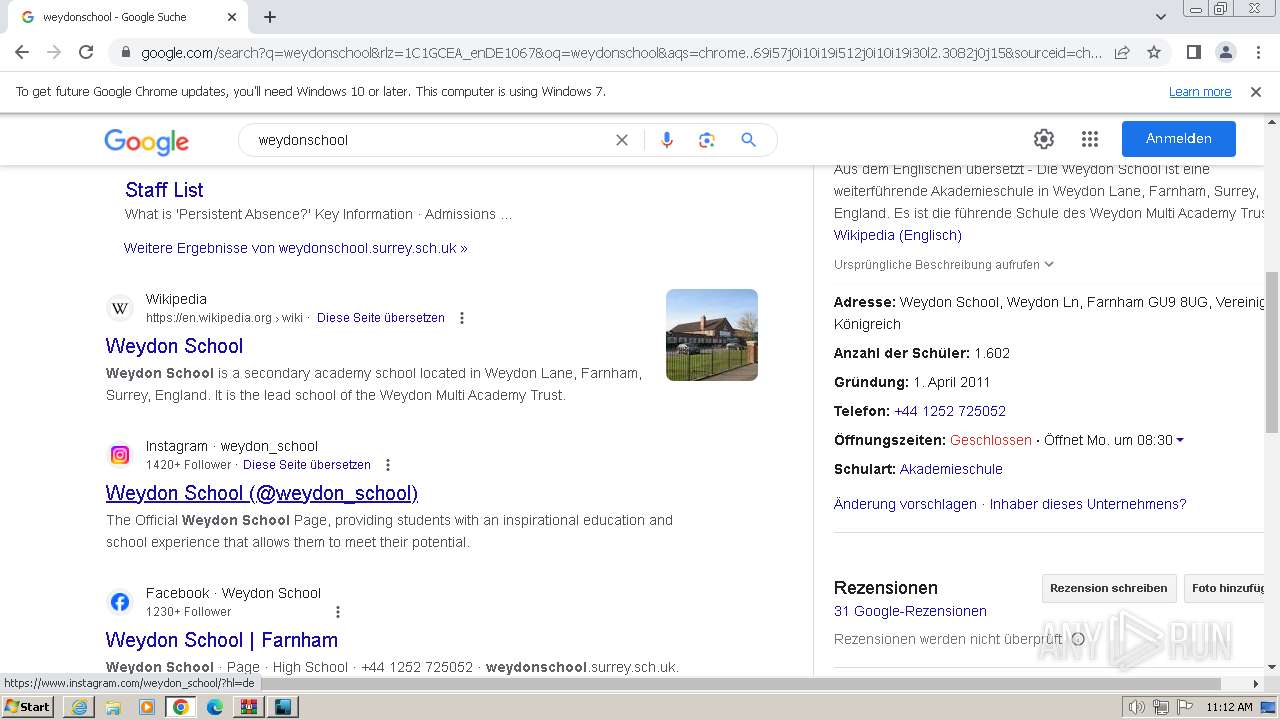Open Weitere Ergebnisse von weydonschool.surrey.sch.uk
This screenshot has height=720, width=1280.
[296, 248]
